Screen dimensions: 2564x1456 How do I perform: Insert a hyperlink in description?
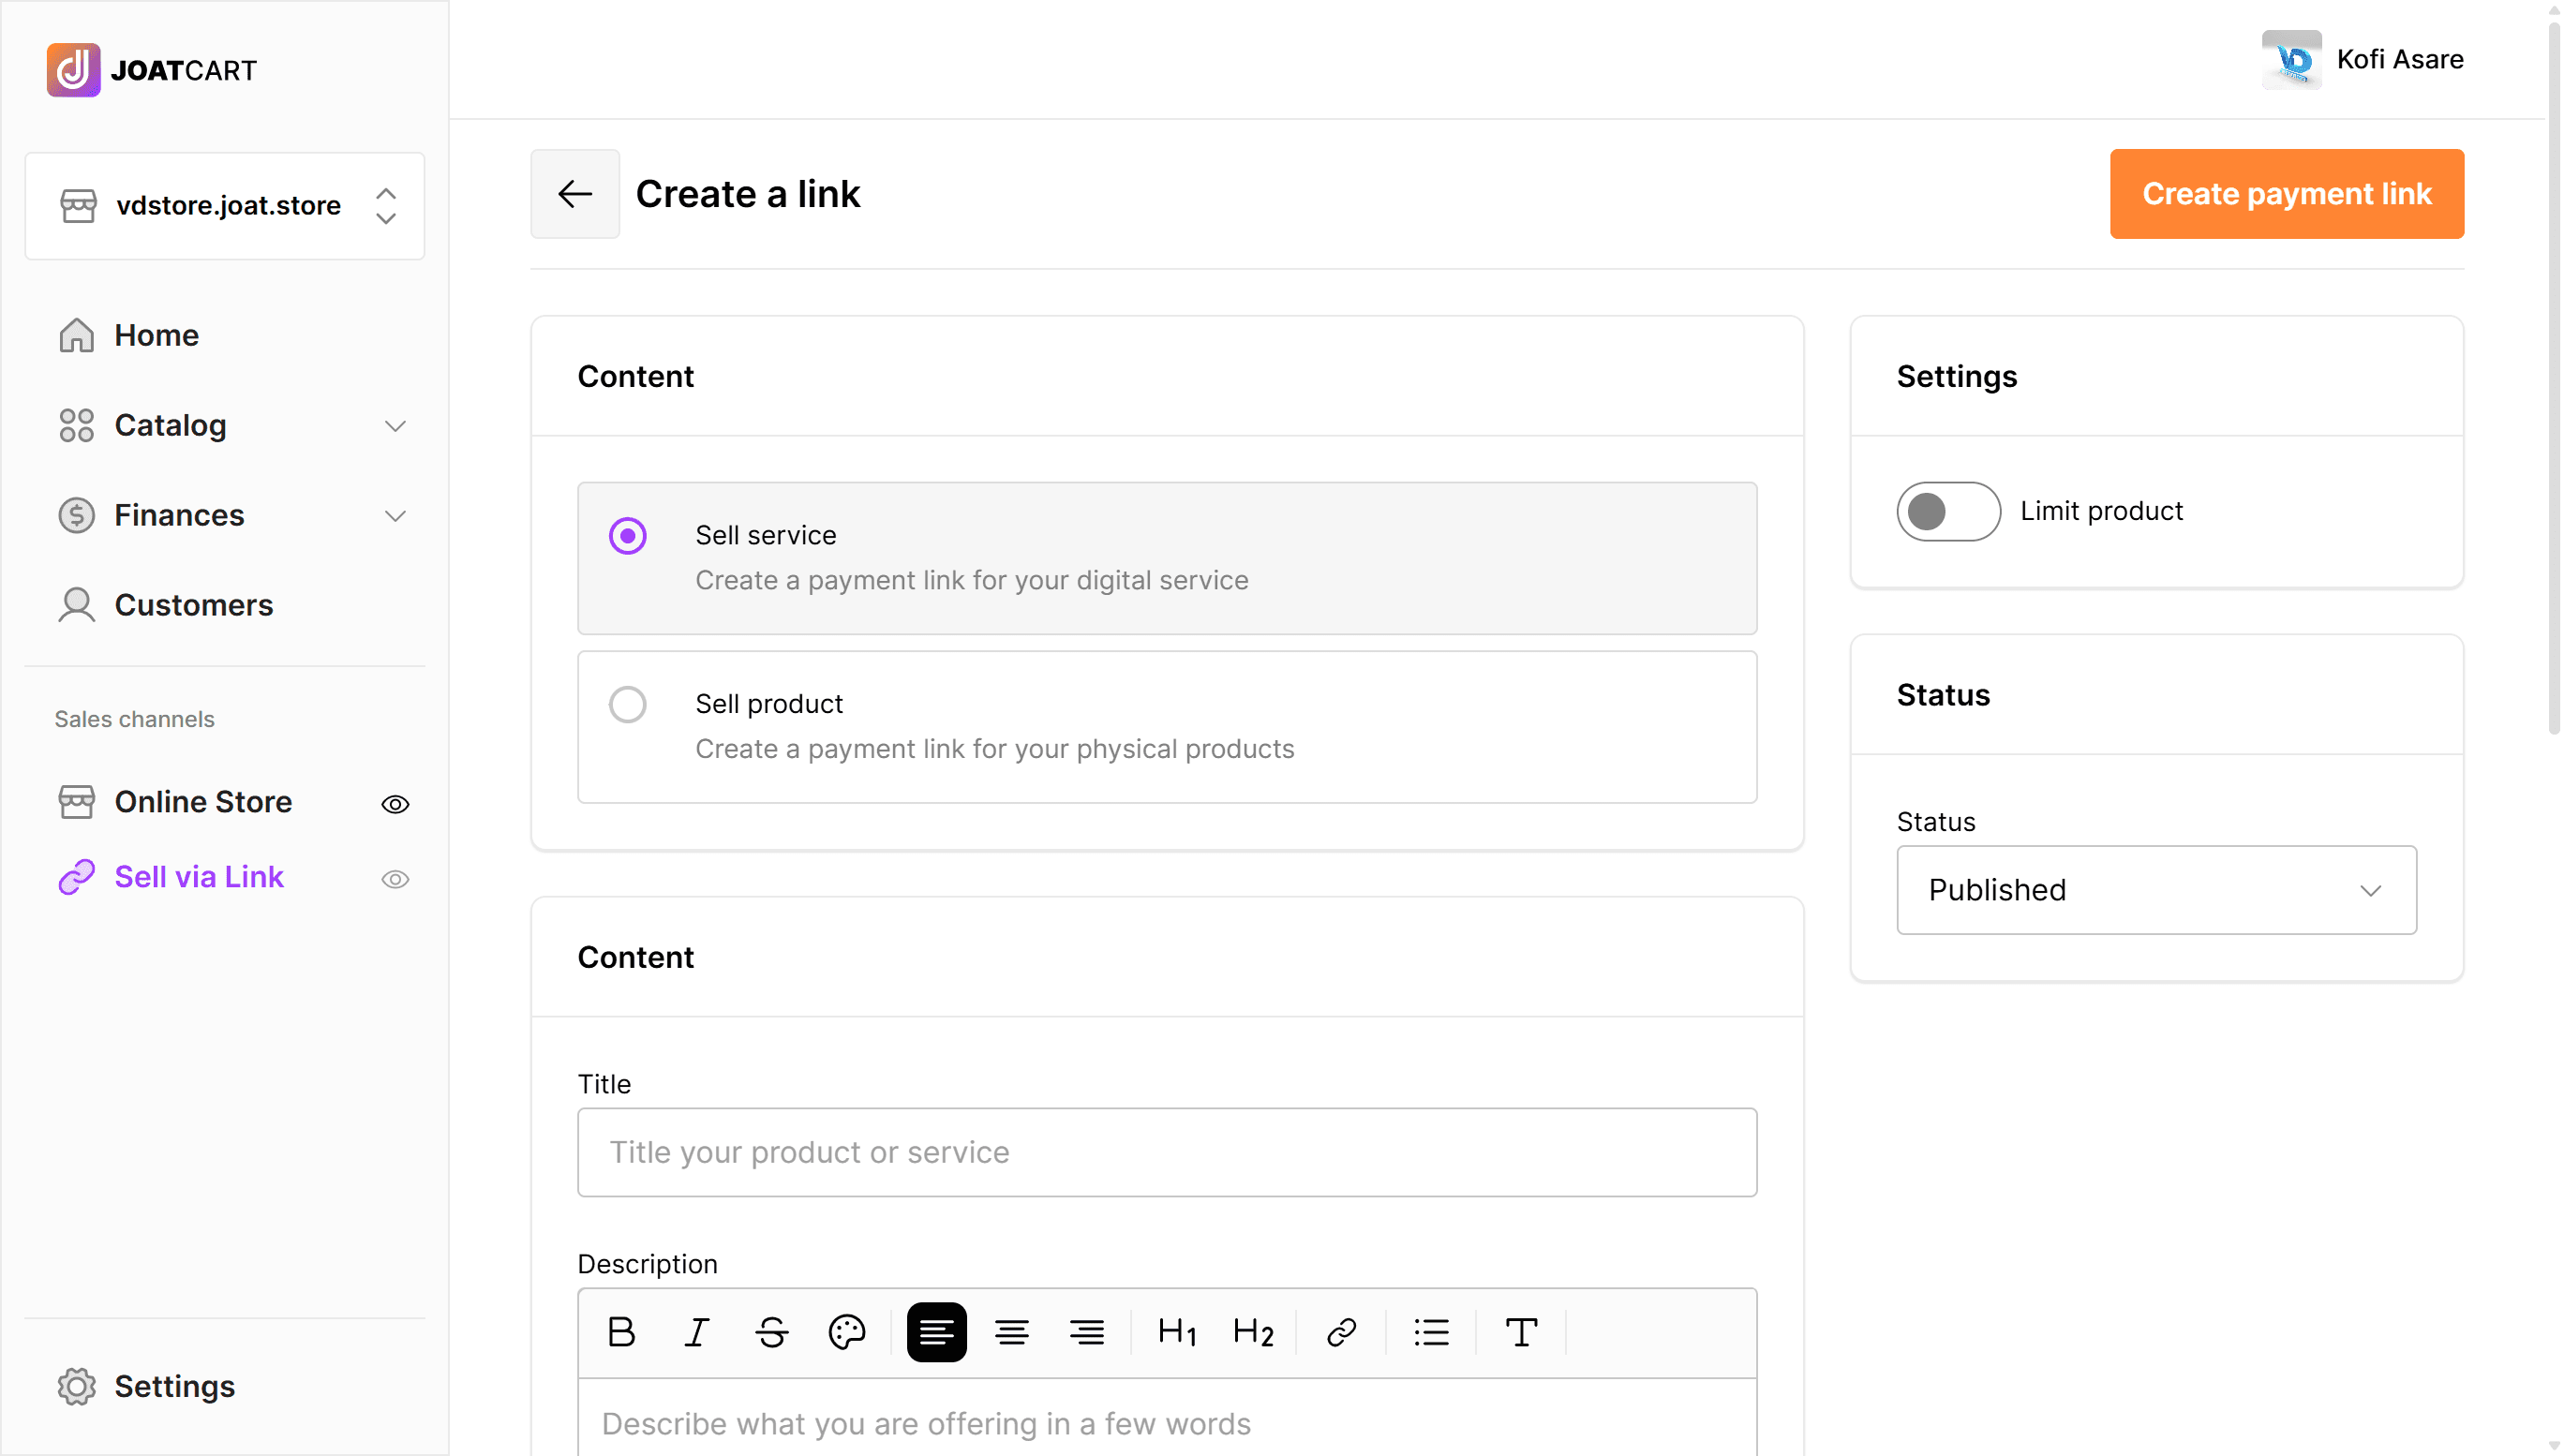(x=1341, y=1332)
